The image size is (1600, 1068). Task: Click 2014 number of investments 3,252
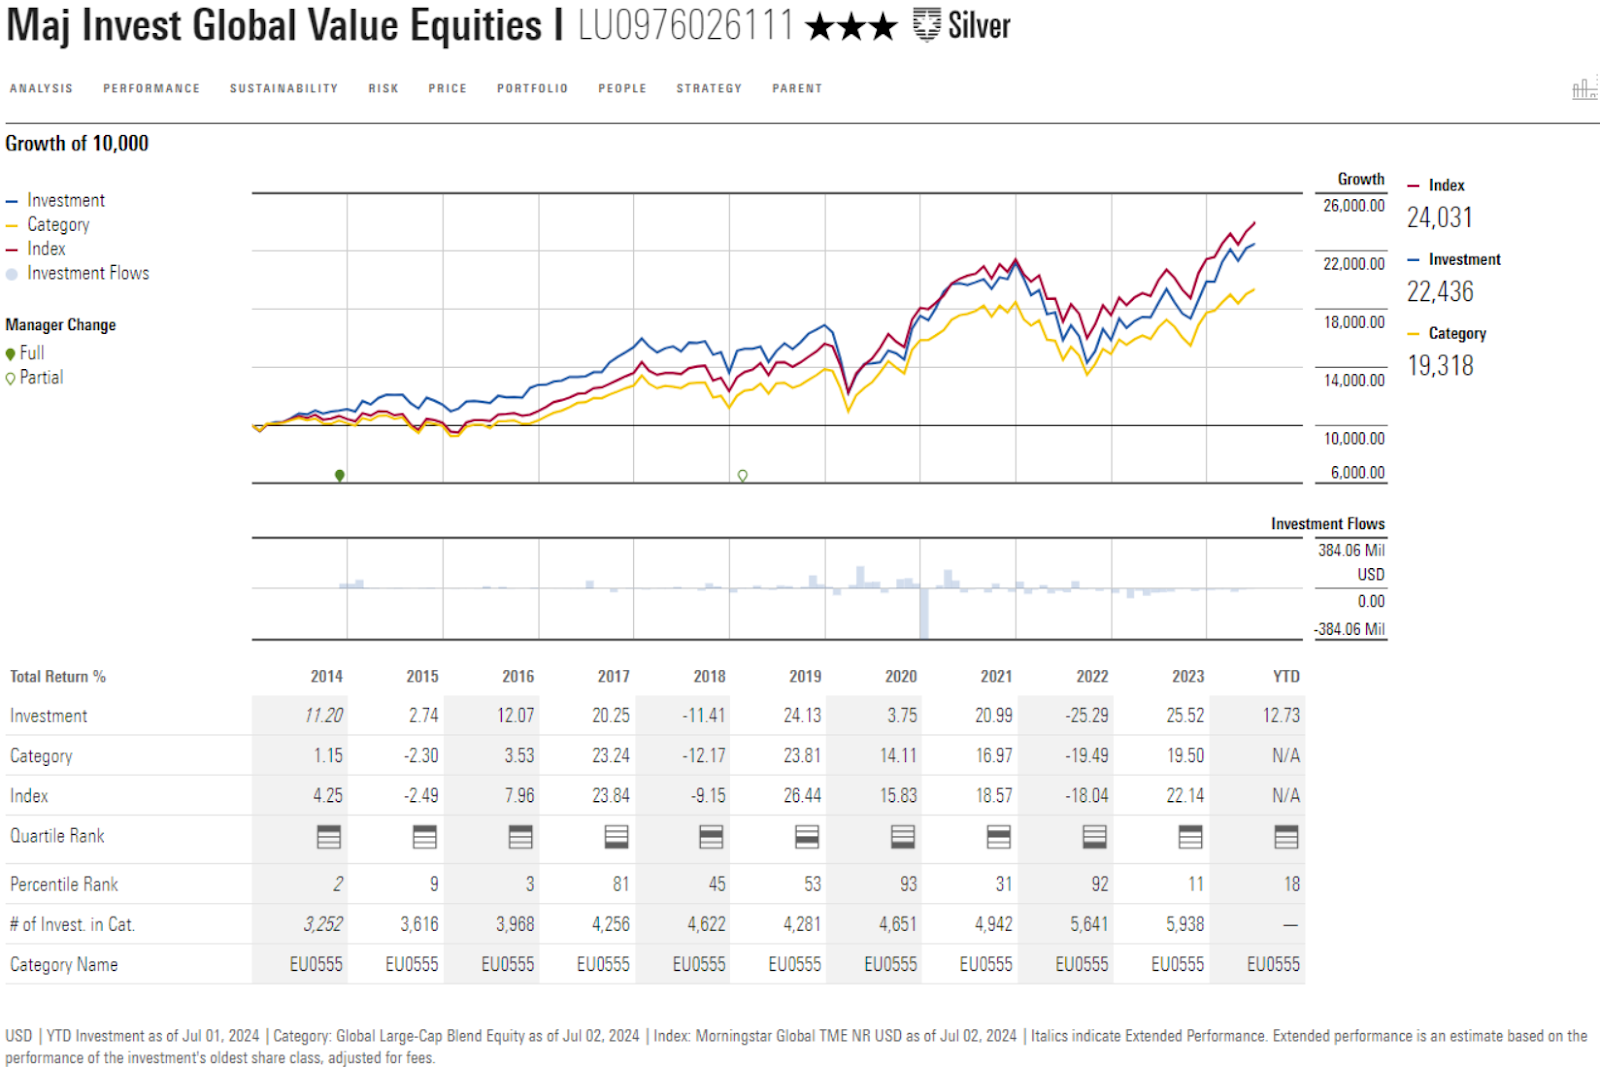tap(323, 925)
